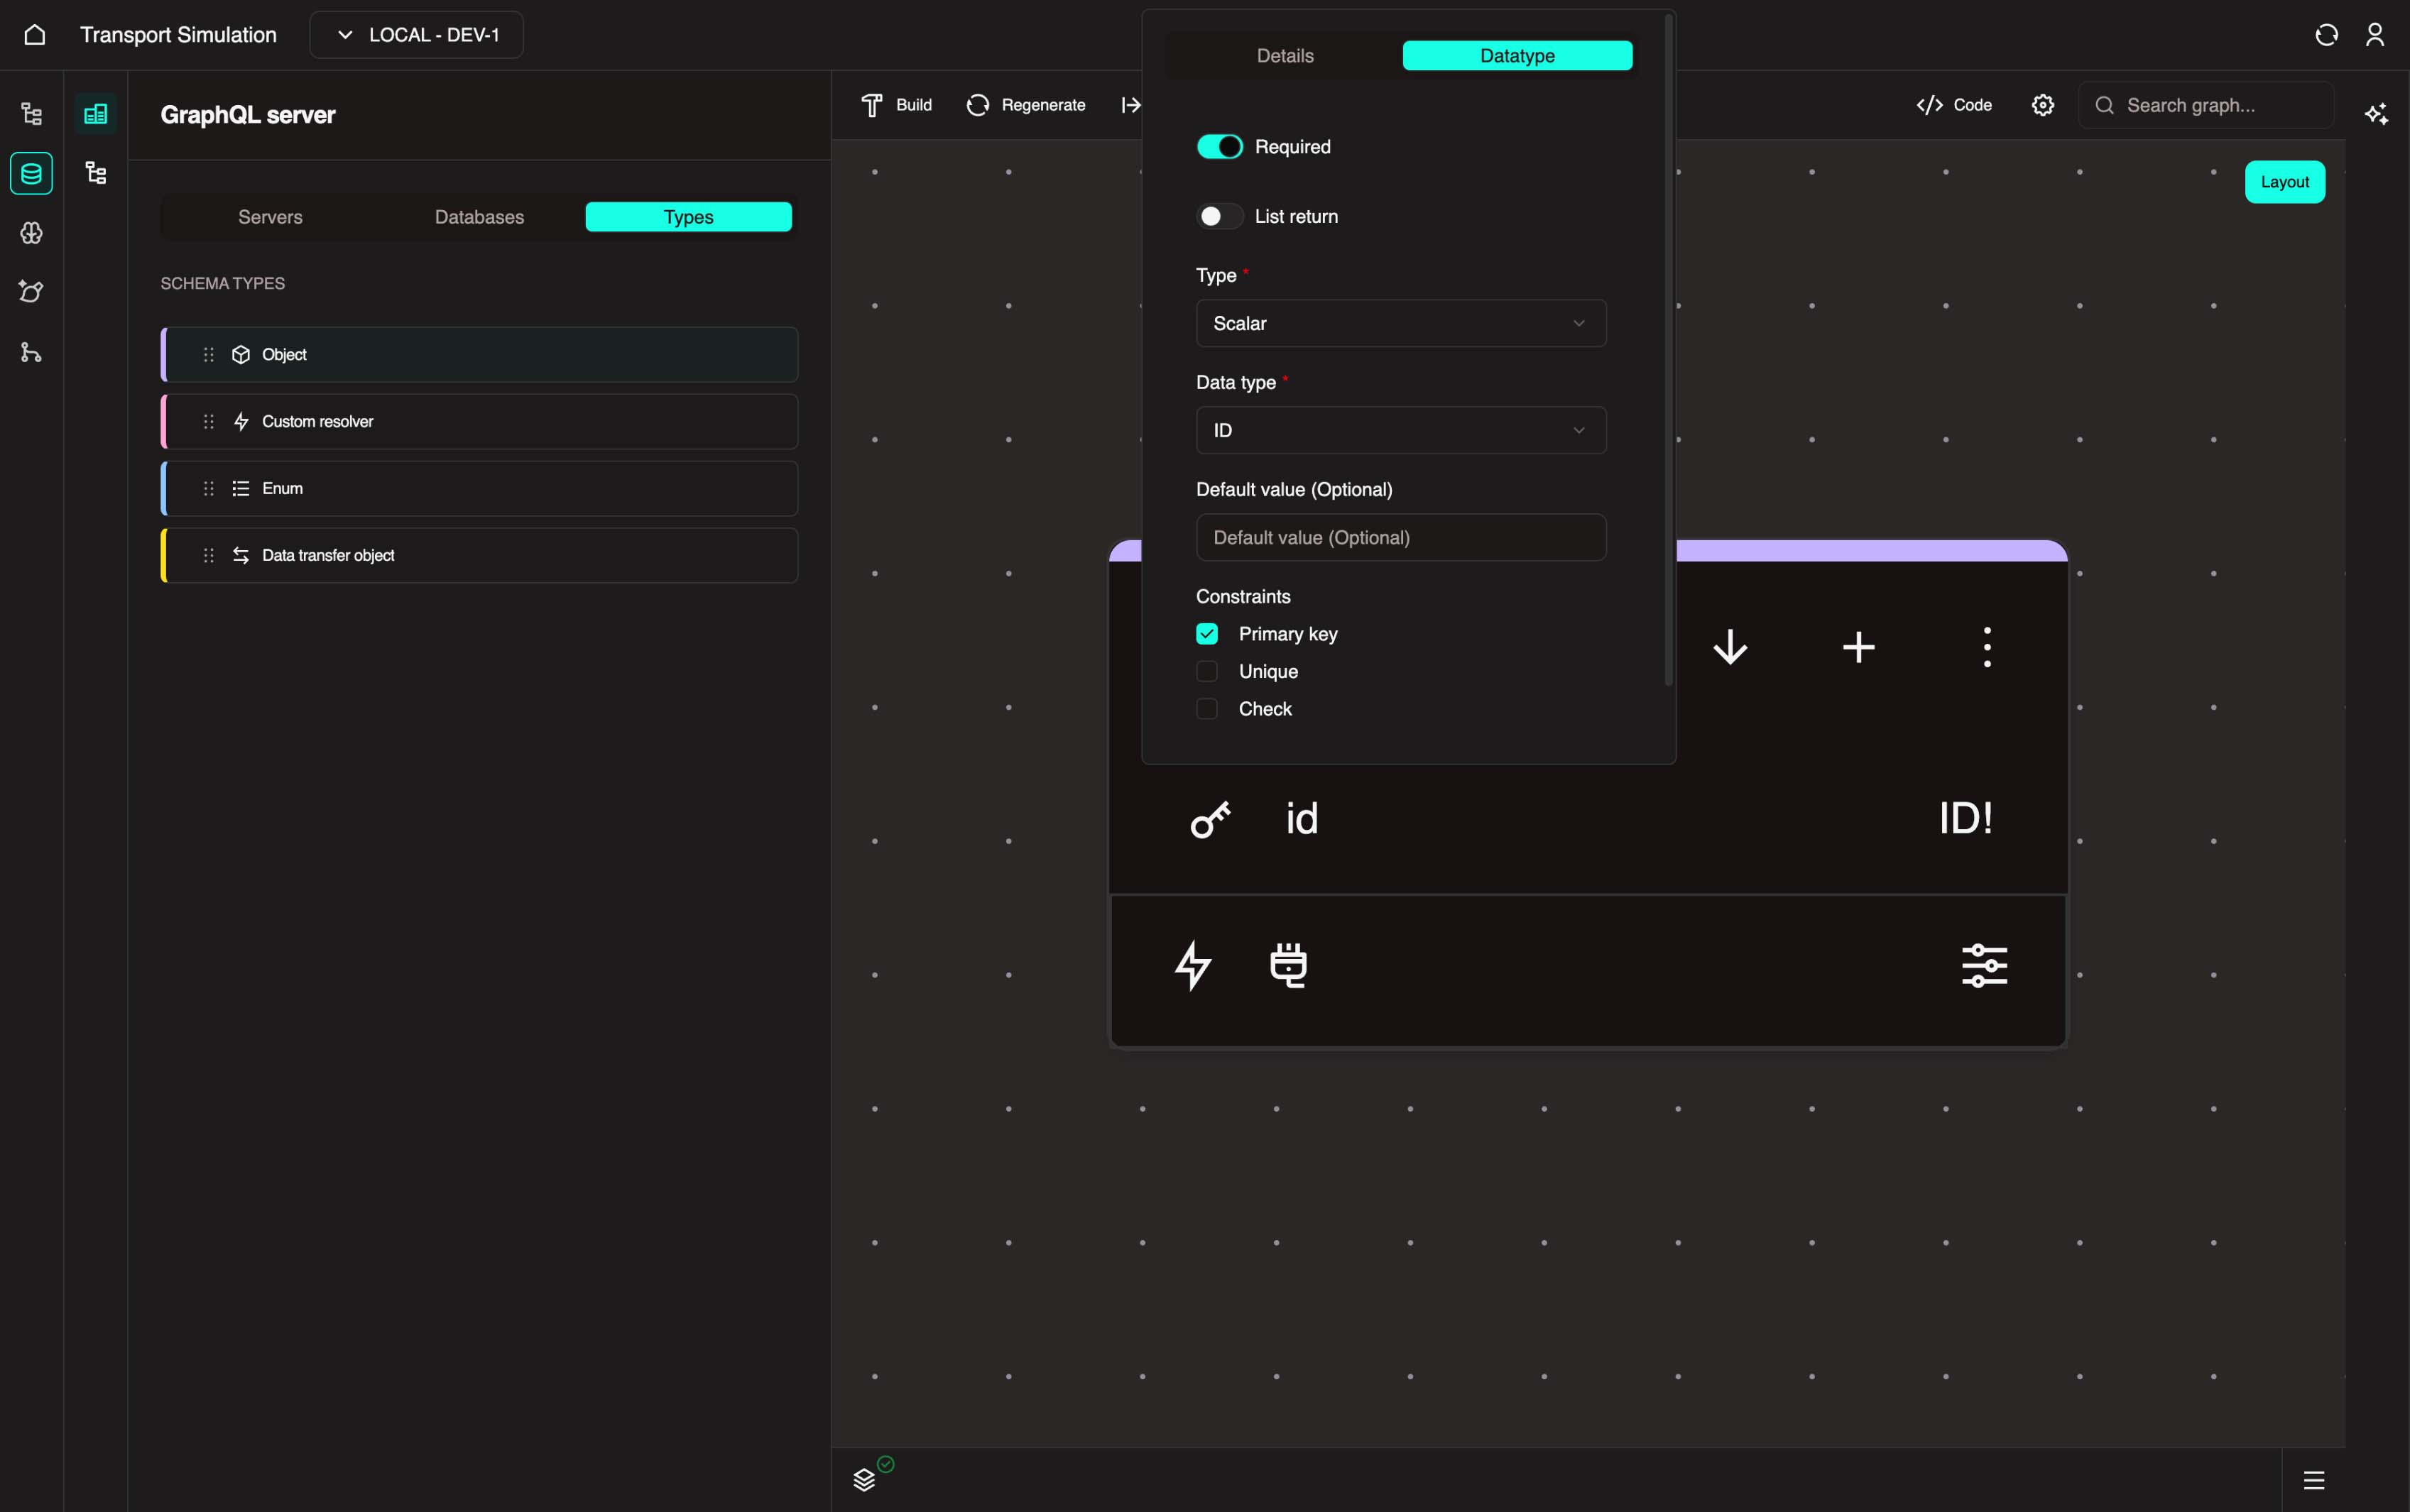This screenshot has width=2410, height=1512.
Task: Click the git branch icon in sidebar
Action: coord(31,352)
